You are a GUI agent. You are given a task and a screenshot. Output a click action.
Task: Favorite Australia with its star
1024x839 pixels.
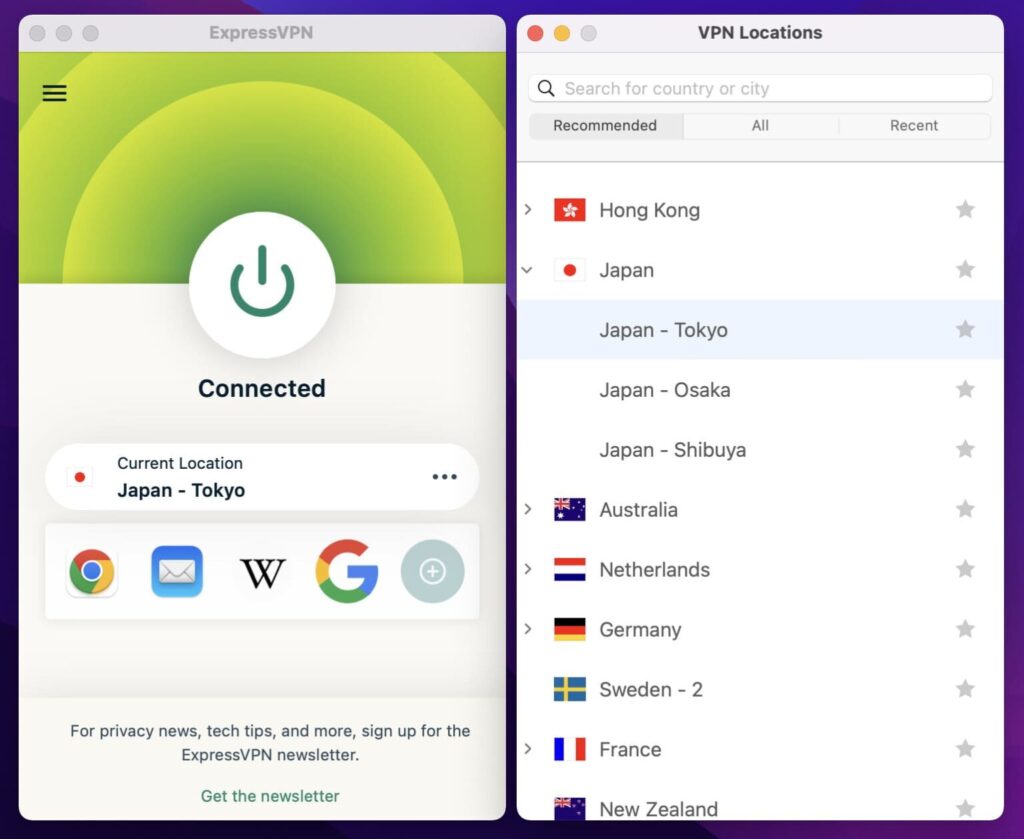click(x=965, y=509)
